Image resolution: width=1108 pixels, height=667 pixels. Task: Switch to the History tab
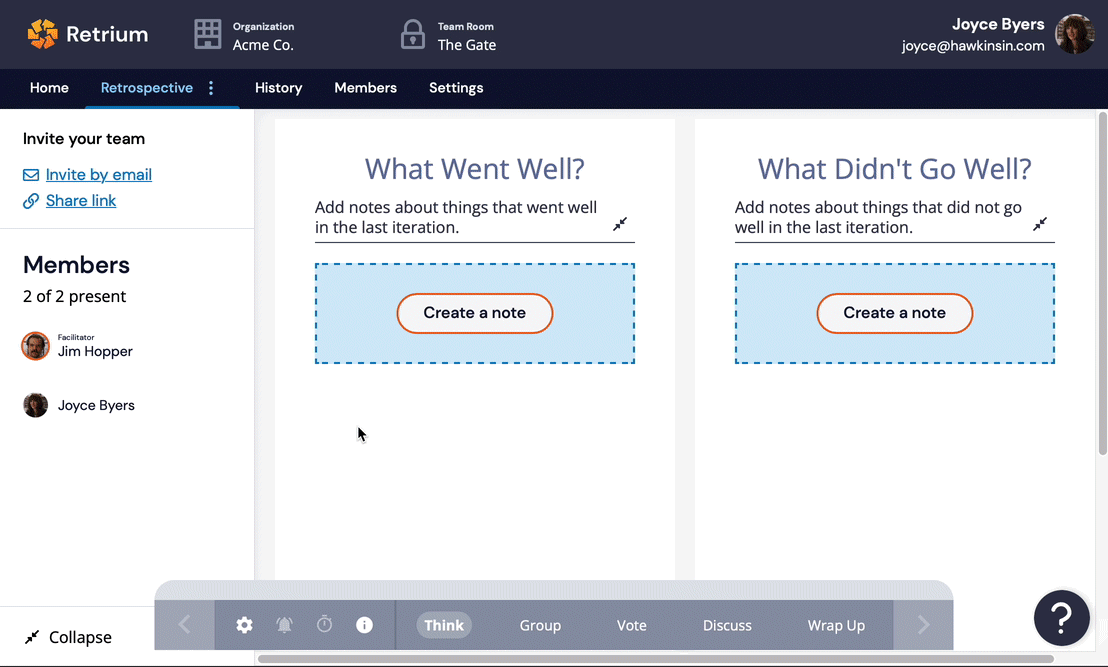point(278,88)
